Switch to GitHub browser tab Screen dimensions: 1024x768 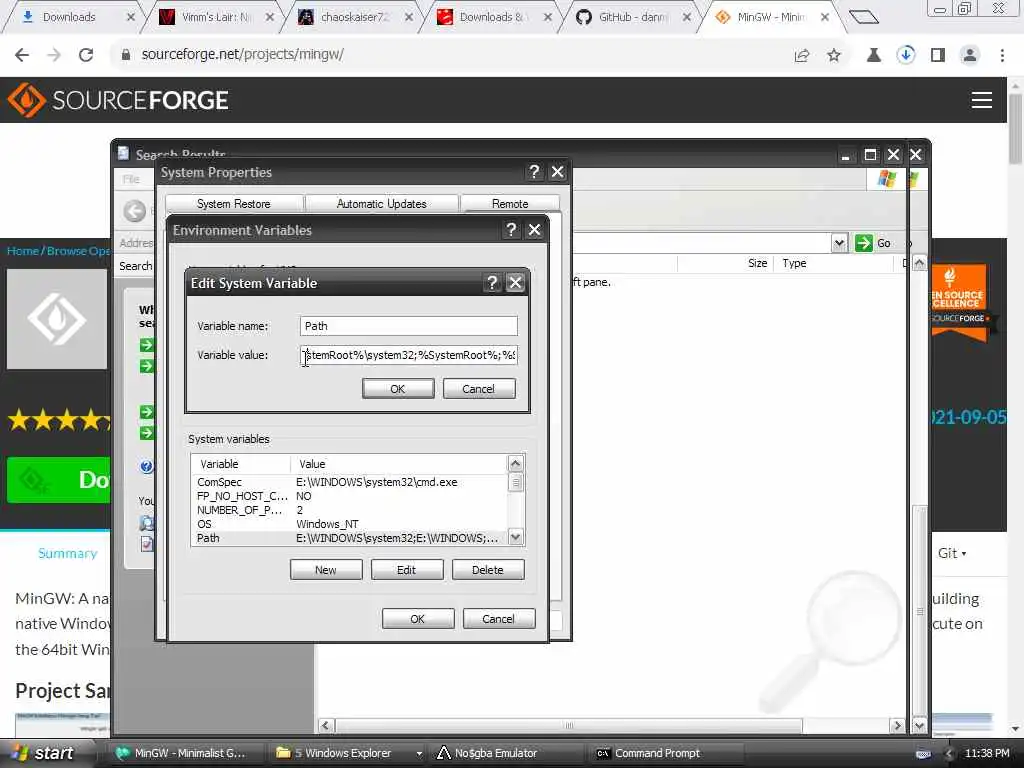click(x=632, y=17)
